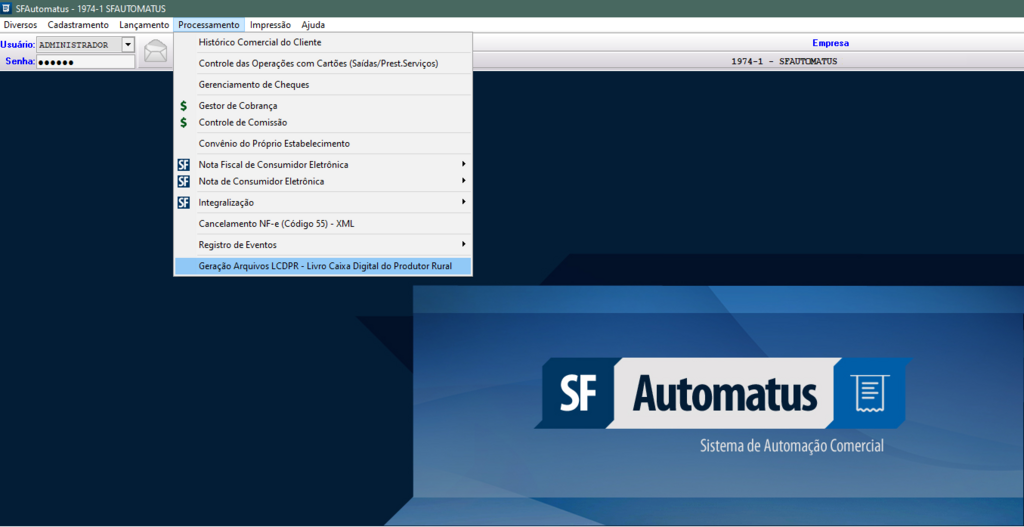Expand the Integralização submenu arrow
This screenshot has width=1024, height=527.
(x=463, y=202)
